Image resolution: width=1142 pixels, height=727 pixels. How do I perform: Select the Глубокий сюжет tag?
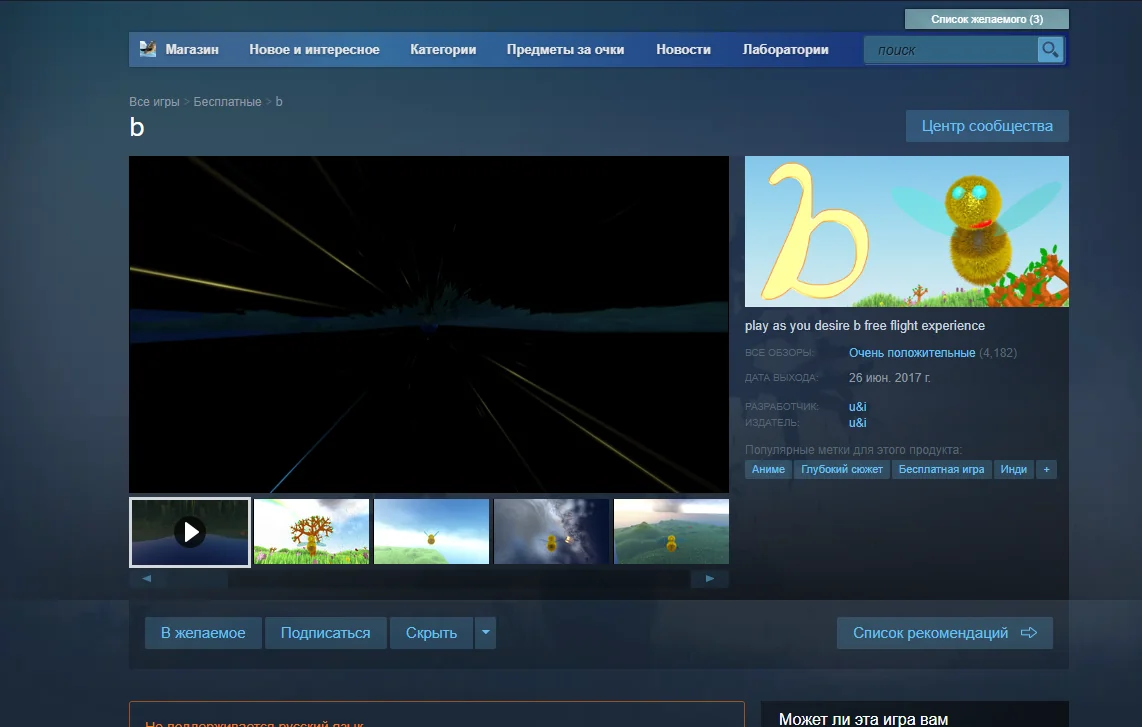click(842, 469)
